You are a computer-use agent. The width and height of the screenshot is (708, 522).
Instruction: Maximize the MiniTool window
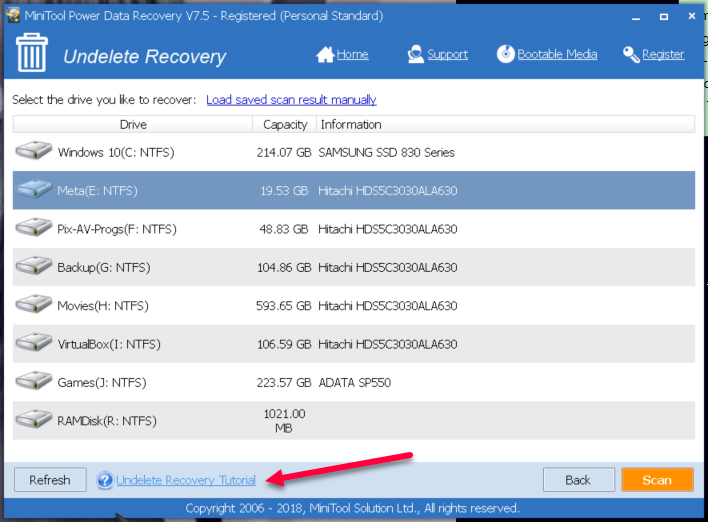(664, 17)
